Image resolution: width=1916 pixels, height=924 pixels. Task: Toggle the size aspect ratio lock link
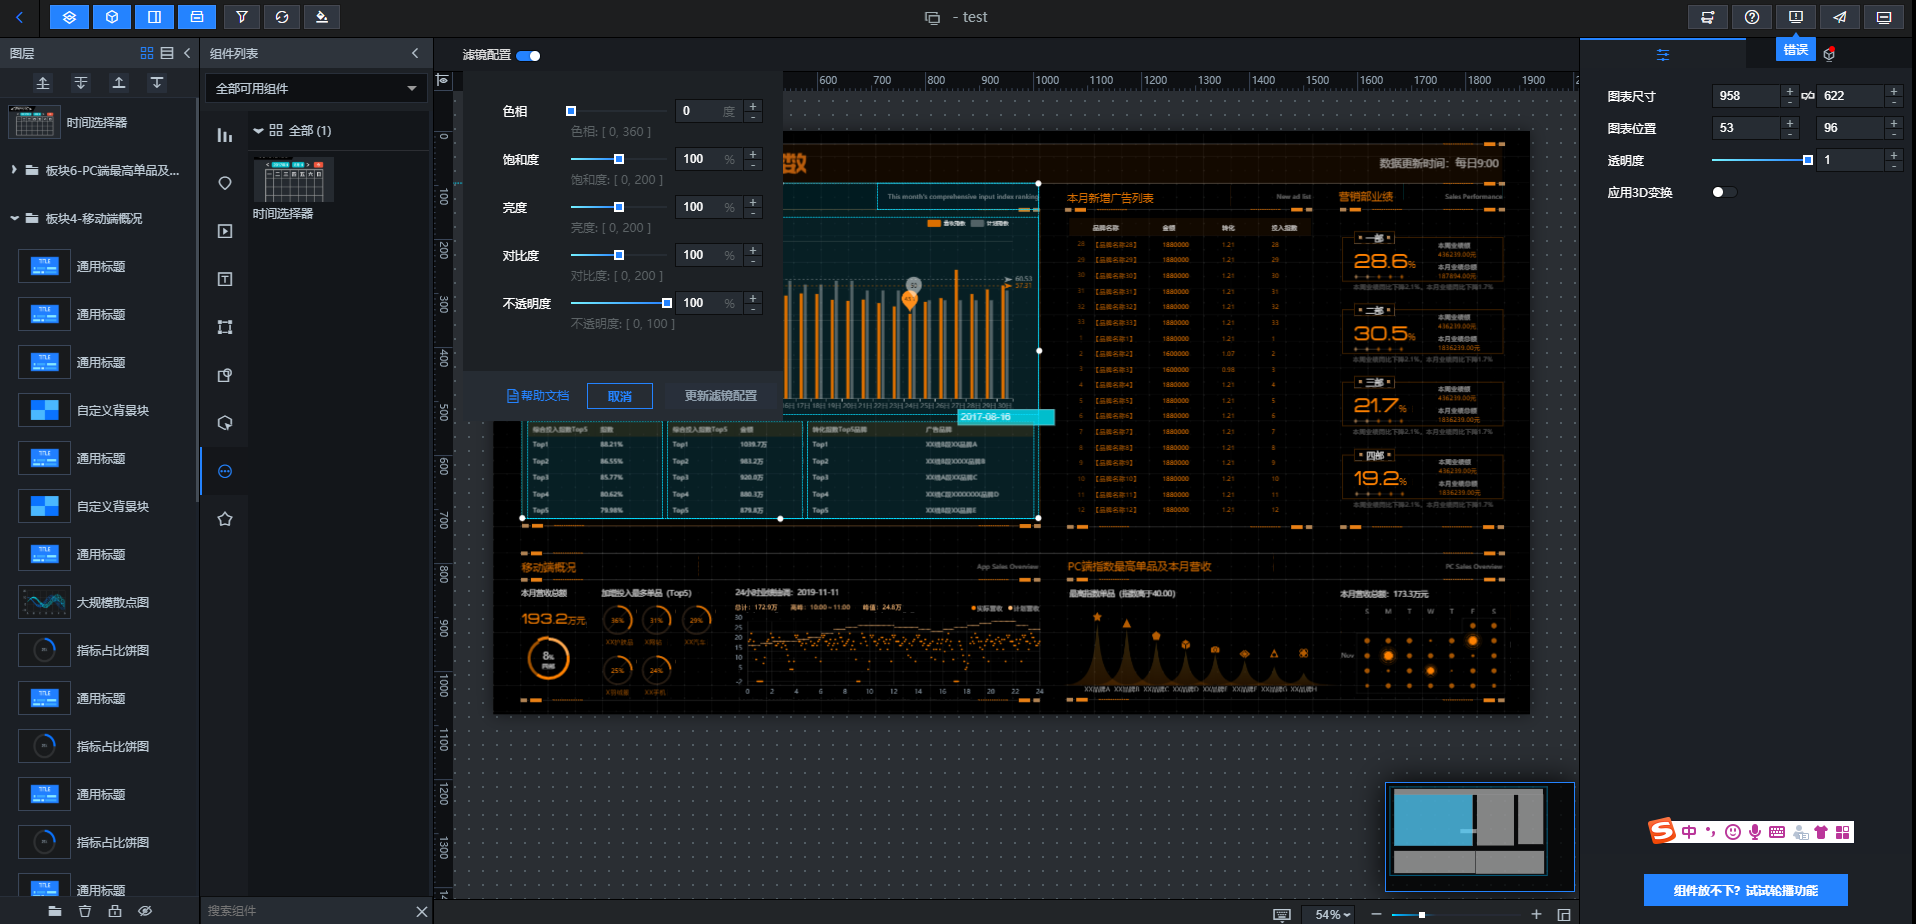tap(1808, 96)
